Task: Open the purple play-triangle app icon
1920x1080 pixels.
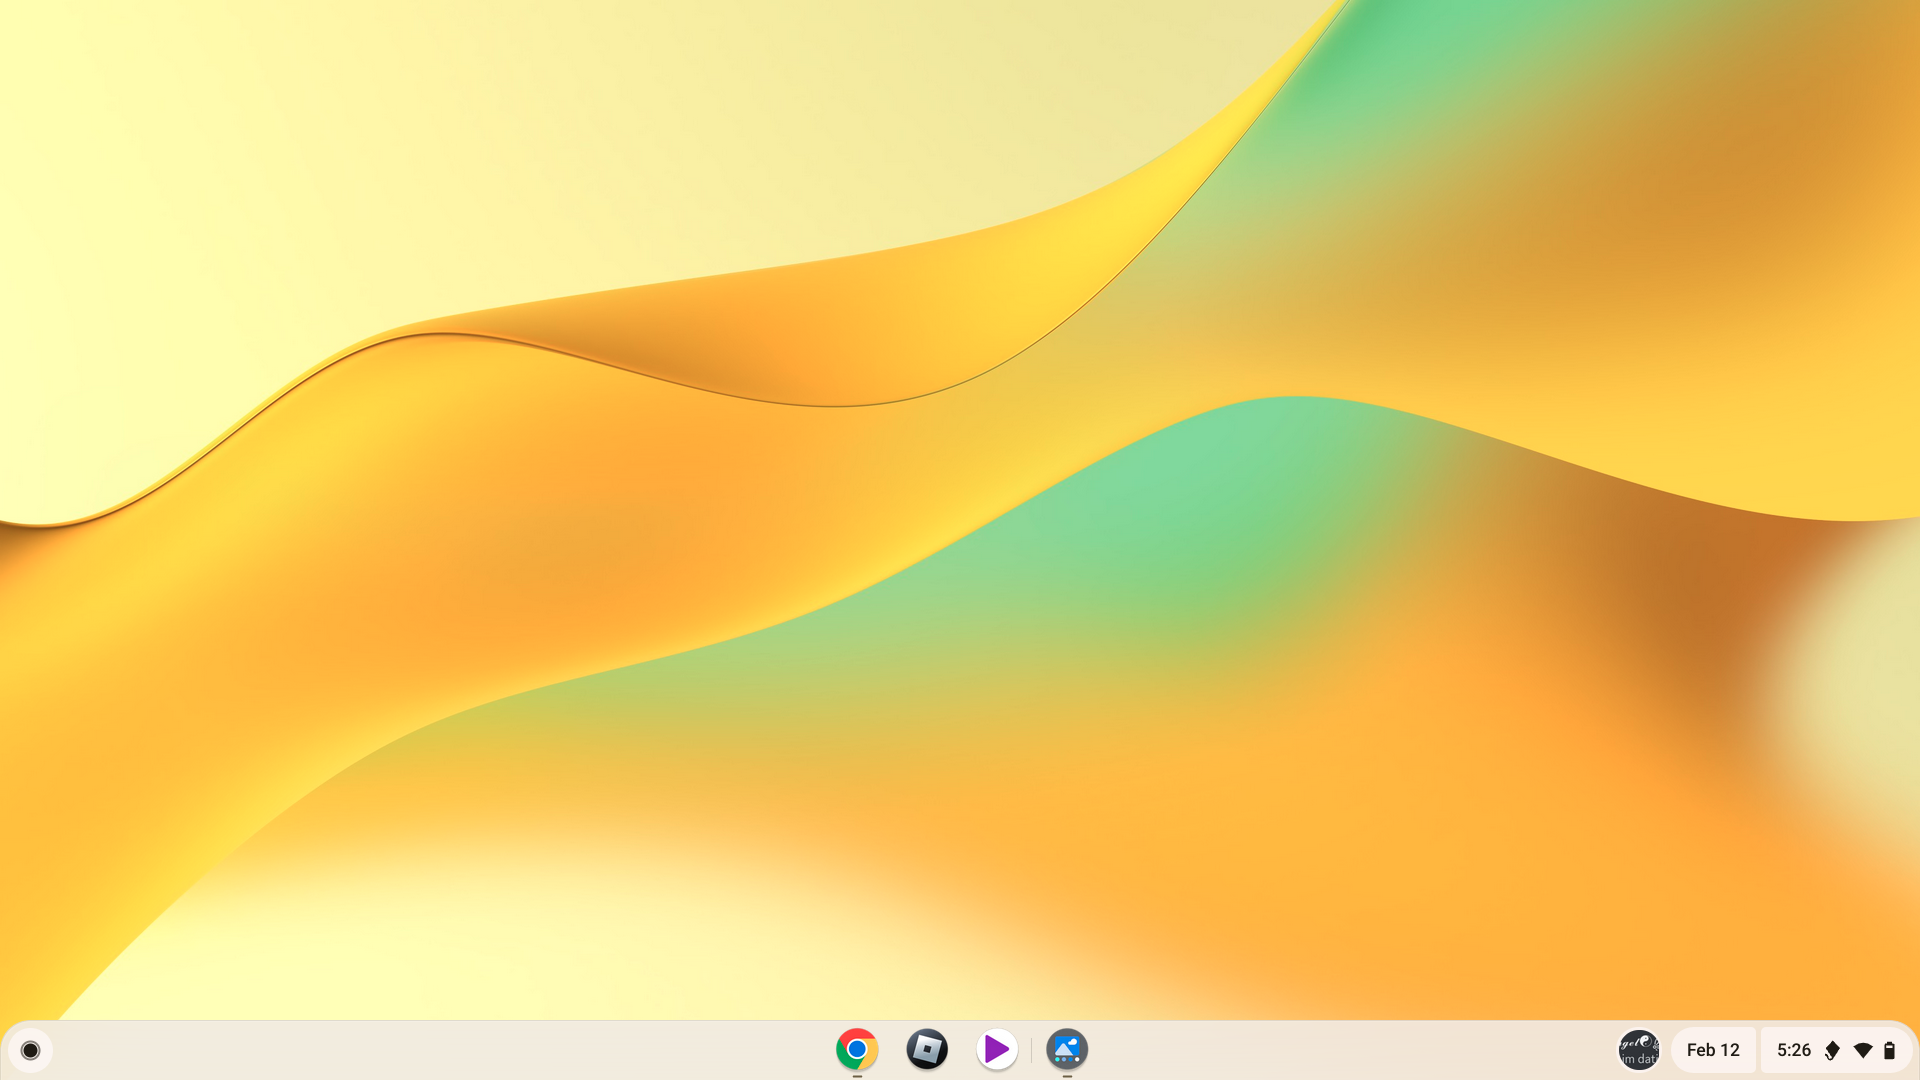Action: [997, 1049]
